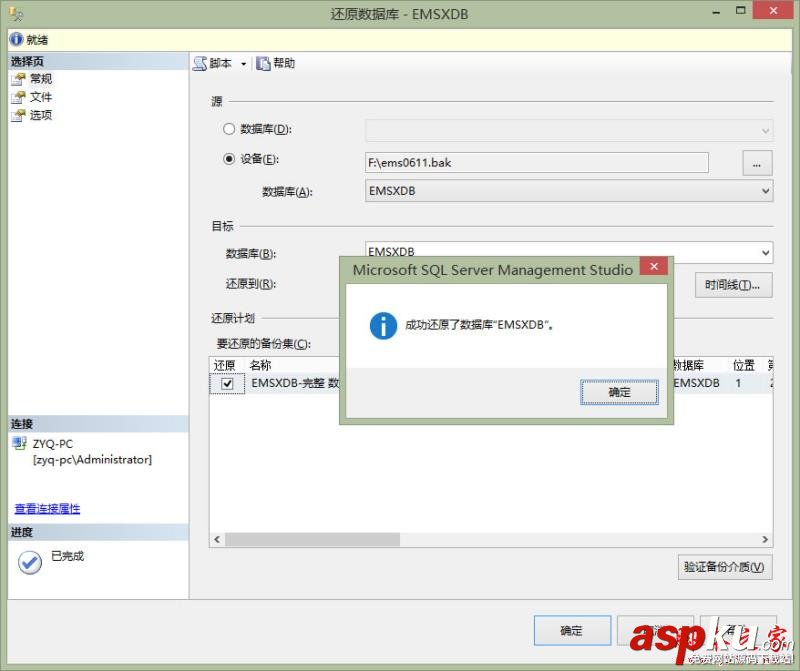Close the 还原数据库 - EMSXDB window
Image resolution: width=800 pixels, height=671 pixels.
point(773,10)
